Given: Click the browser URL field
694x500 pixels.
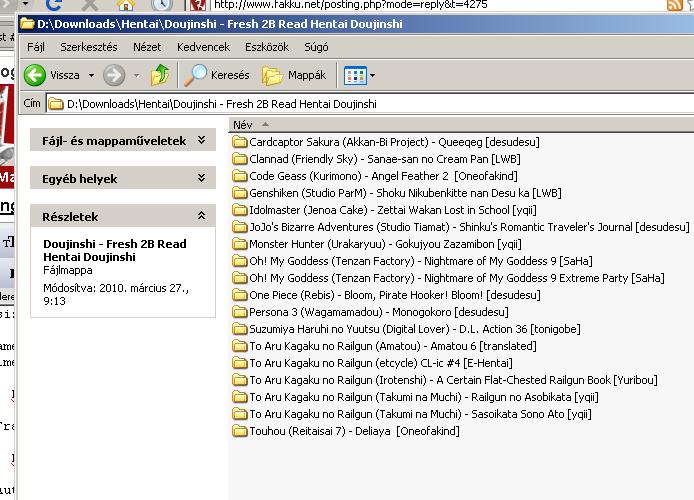Looking at the screenshot, I should [436, 5].
